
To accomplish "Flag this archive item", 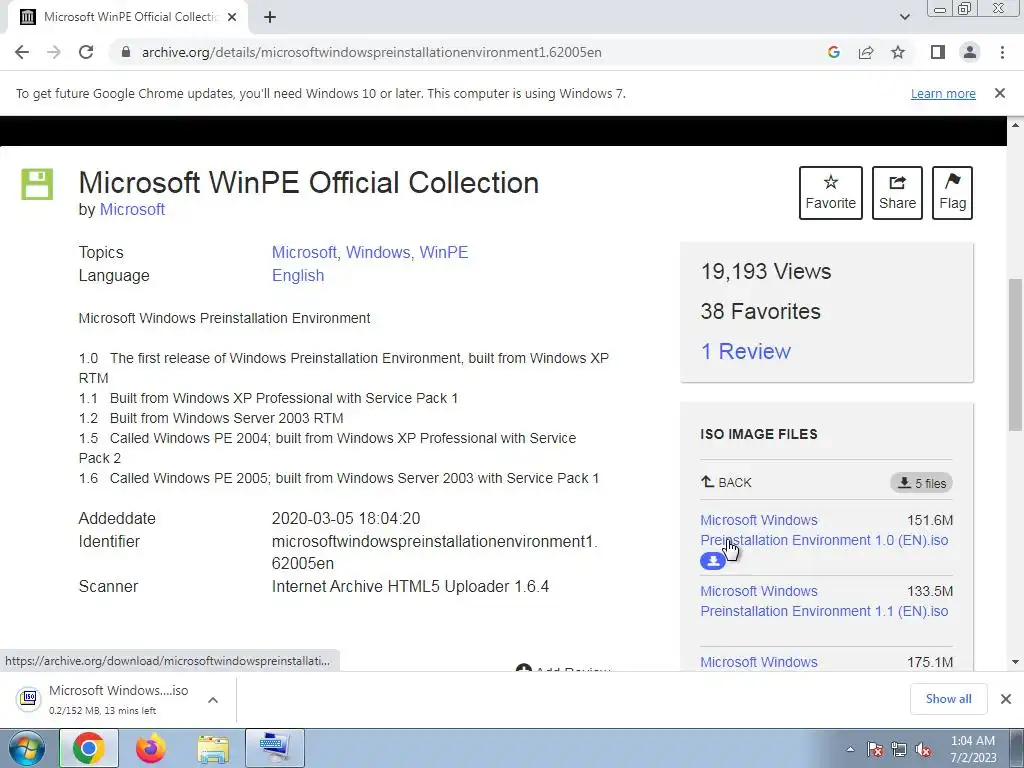I will coord(952,193).
